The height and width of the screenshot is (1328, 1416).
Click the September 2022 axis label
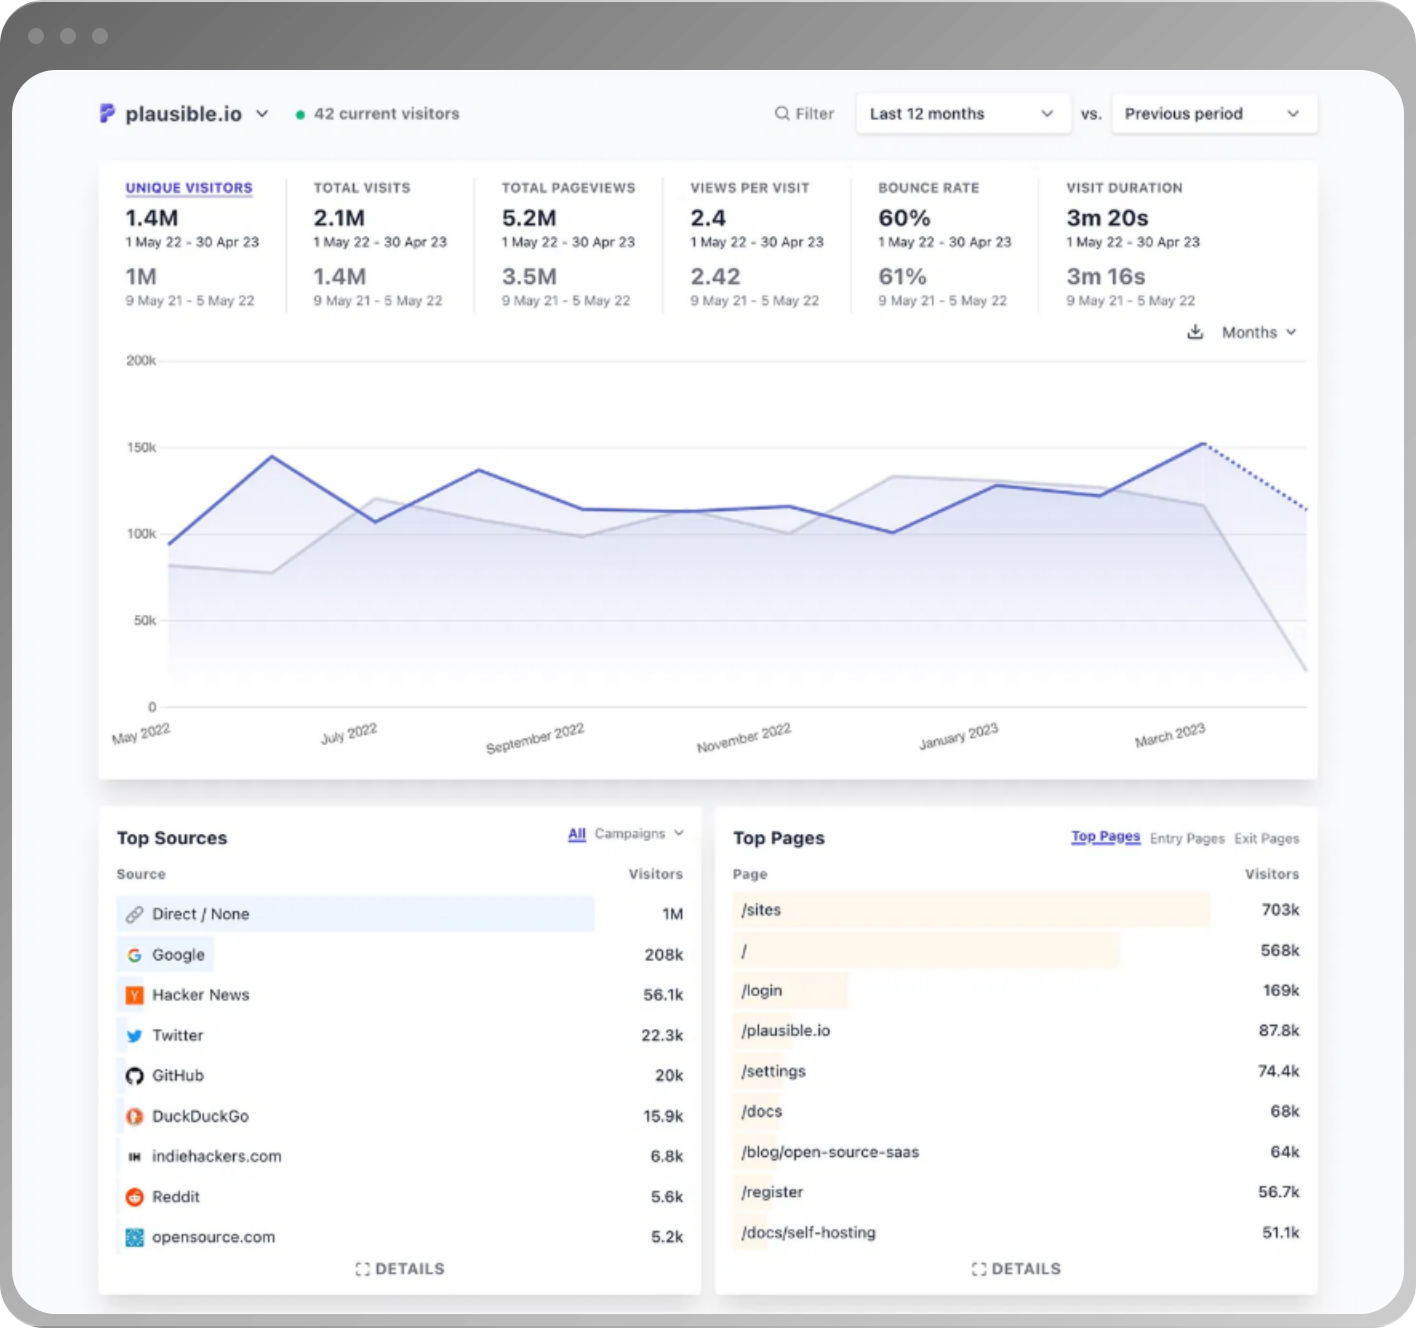coord(535,739)
